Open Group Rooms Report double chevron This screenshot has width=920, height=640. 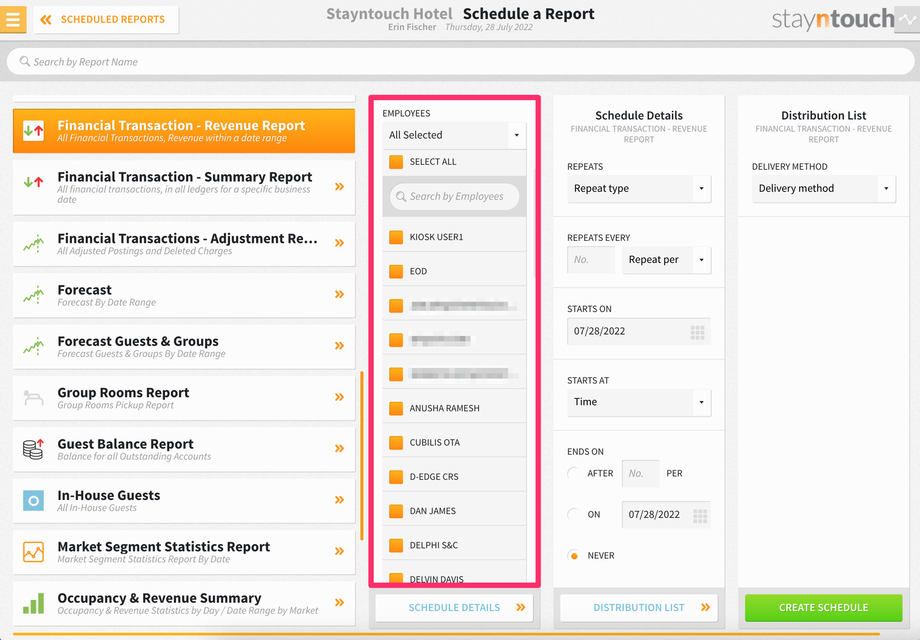pyautogui.click(x=339, y=397)
